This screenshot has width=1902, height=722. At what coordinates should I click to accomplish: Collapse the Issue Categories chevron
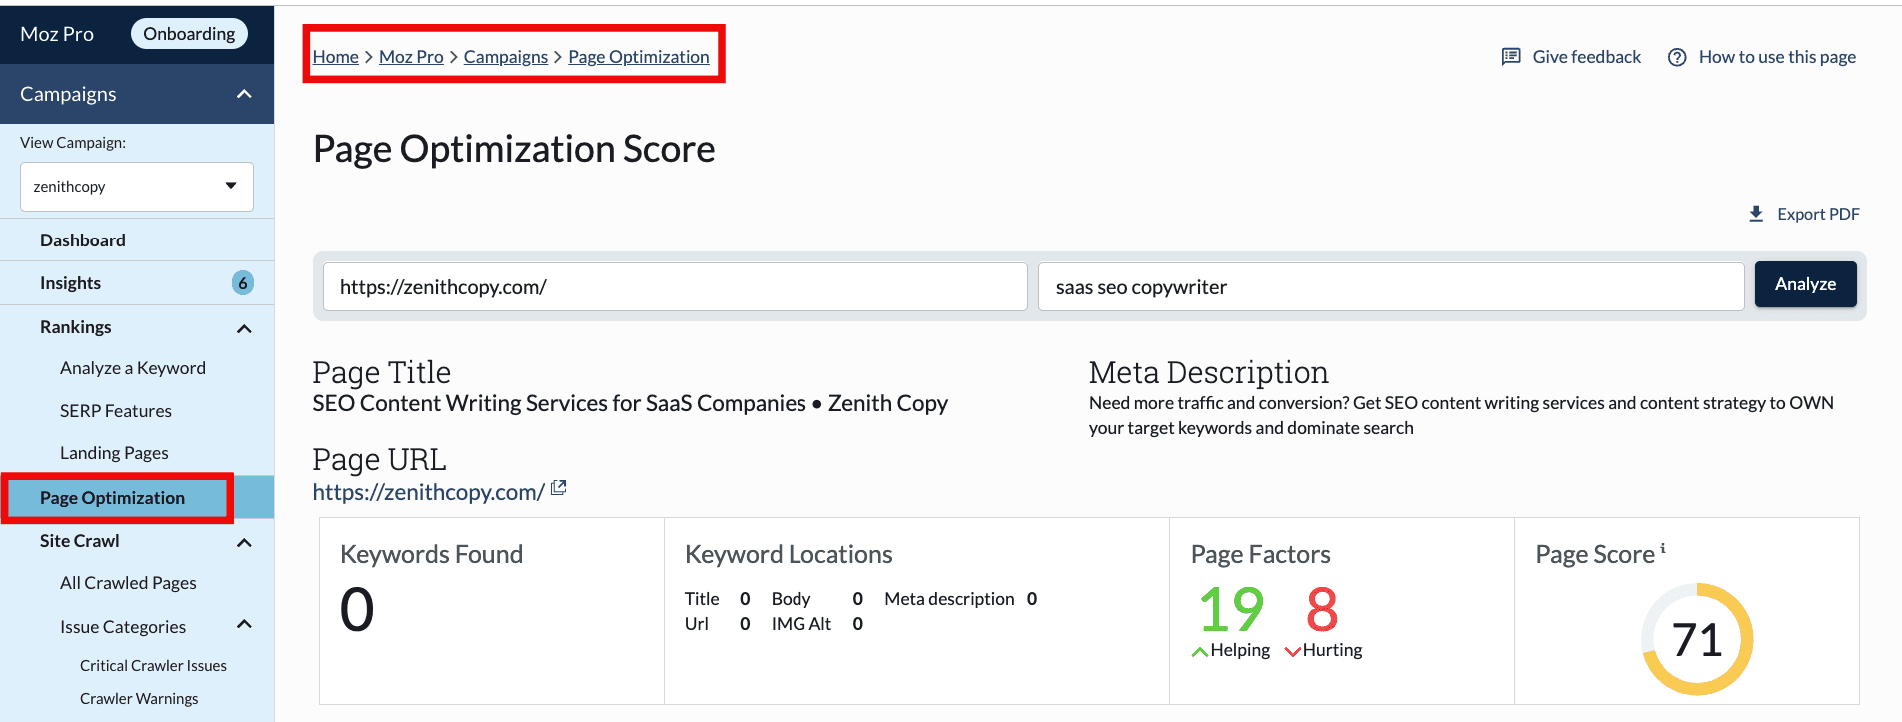point(244,625)
